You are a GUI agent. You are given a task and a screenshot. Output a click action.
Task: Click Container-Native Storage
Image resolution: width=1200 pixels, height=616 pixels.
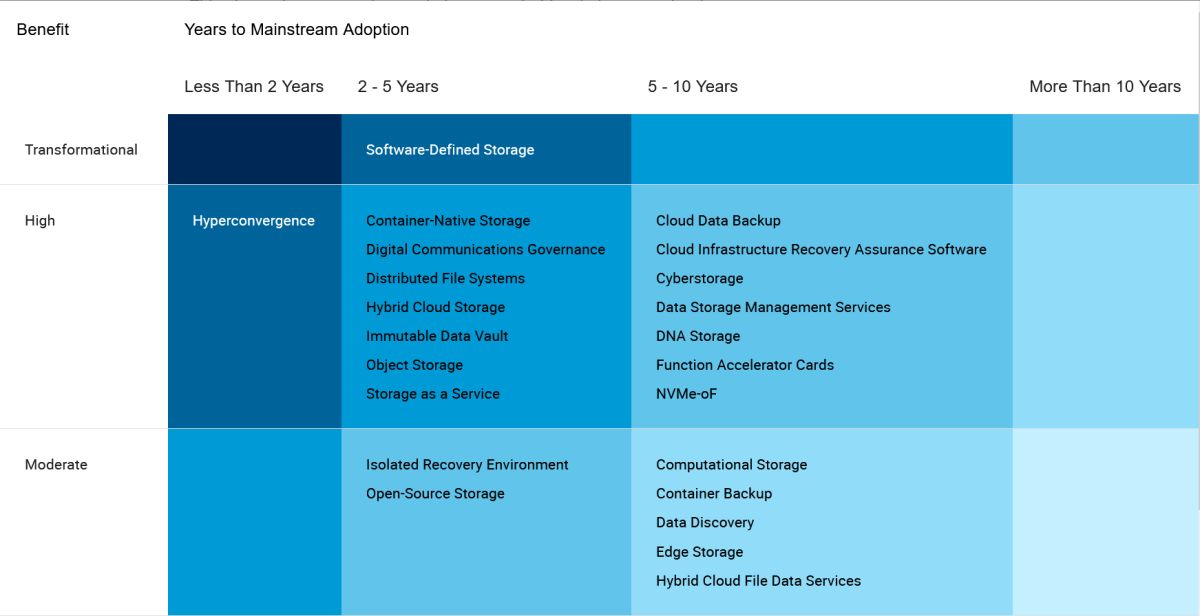[x=448, y=221]
